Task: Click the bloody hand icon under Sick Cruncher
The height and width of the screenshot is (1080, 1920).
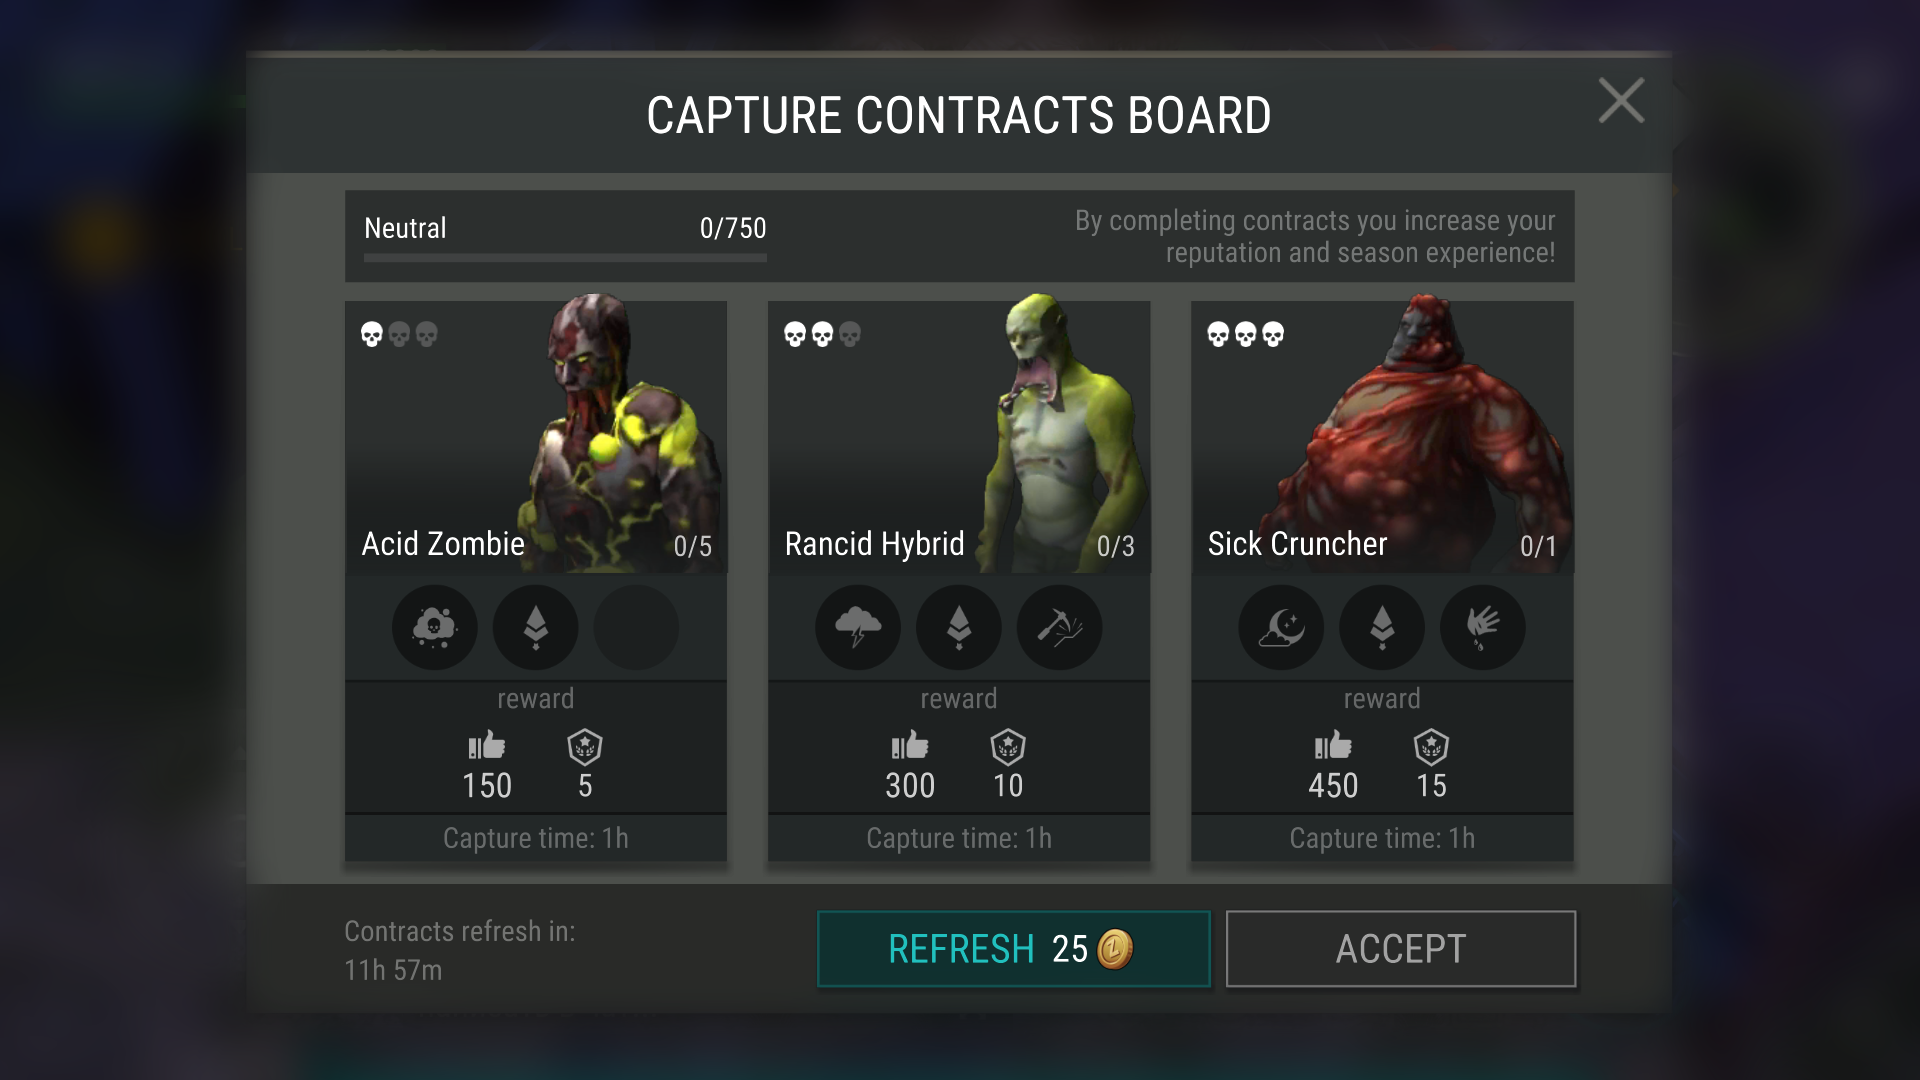Action: point(1483,628)
